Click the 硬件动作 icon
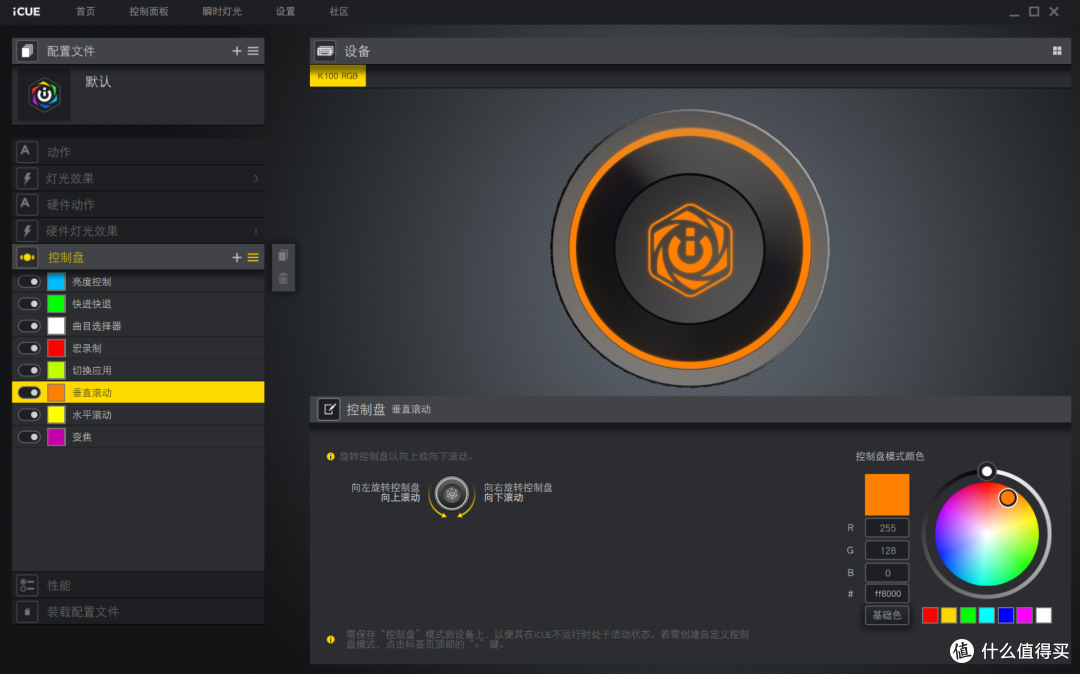The width and height of the screenshot is (1080, 674). [26, 204]
